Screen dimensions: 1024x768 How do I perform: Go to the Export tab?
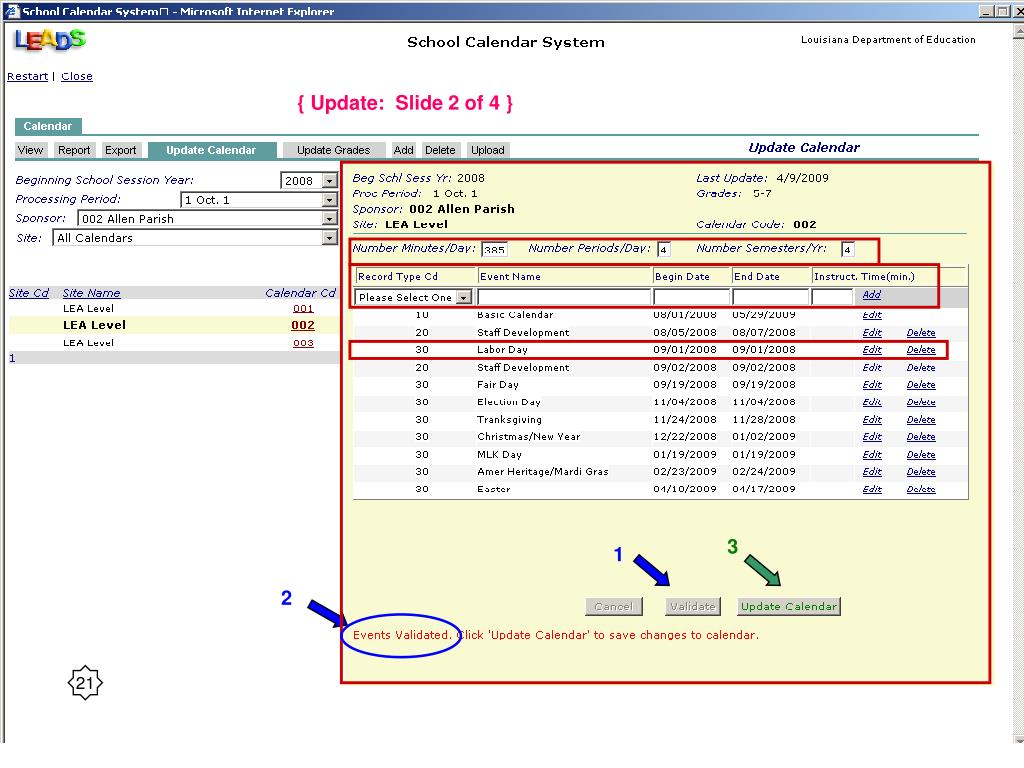click(x=121, y=150)
